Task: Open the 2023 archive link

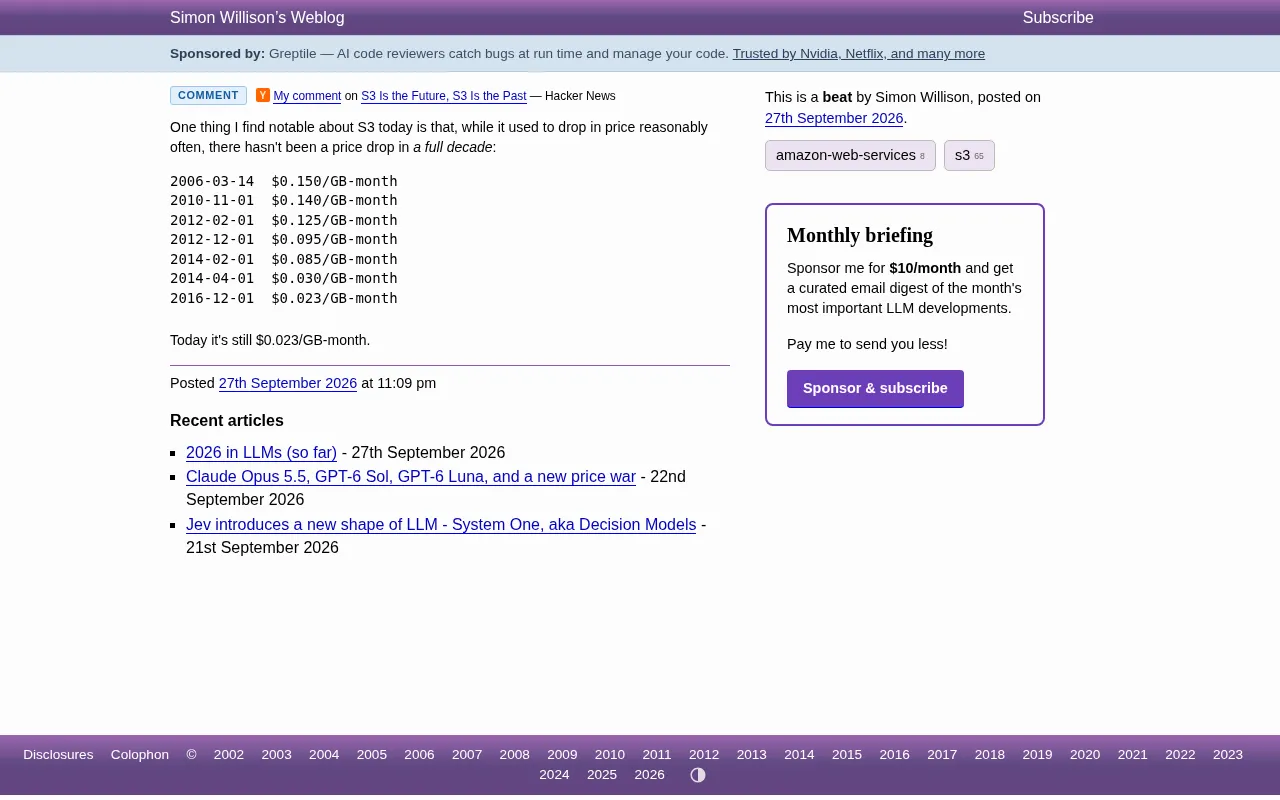Action: coord(1228,755)
